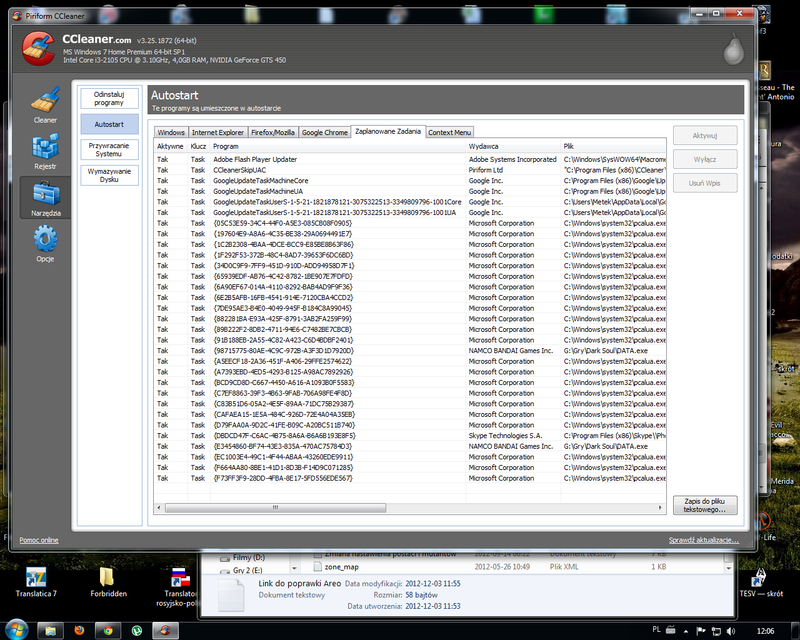This screenshot has height=640, width=800.
Task: Select the Adobe Flash Player Updater row
Action: point(255,159)
